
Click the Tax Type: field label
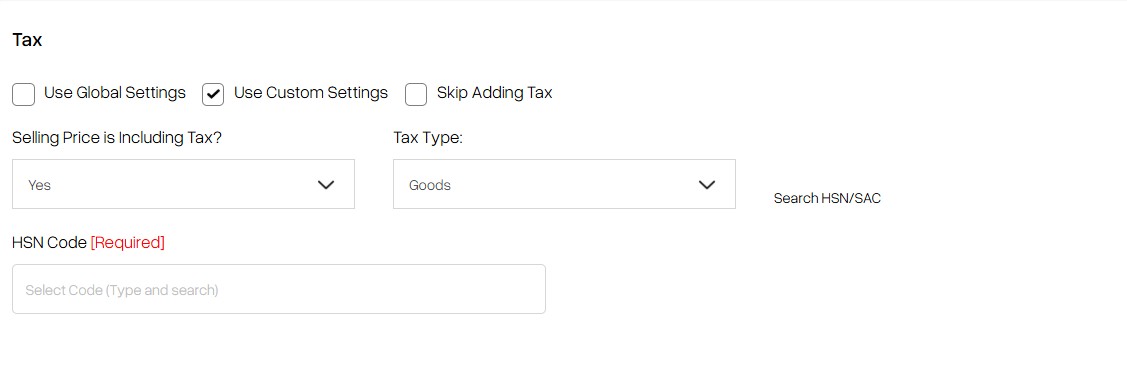coord(428,138)
